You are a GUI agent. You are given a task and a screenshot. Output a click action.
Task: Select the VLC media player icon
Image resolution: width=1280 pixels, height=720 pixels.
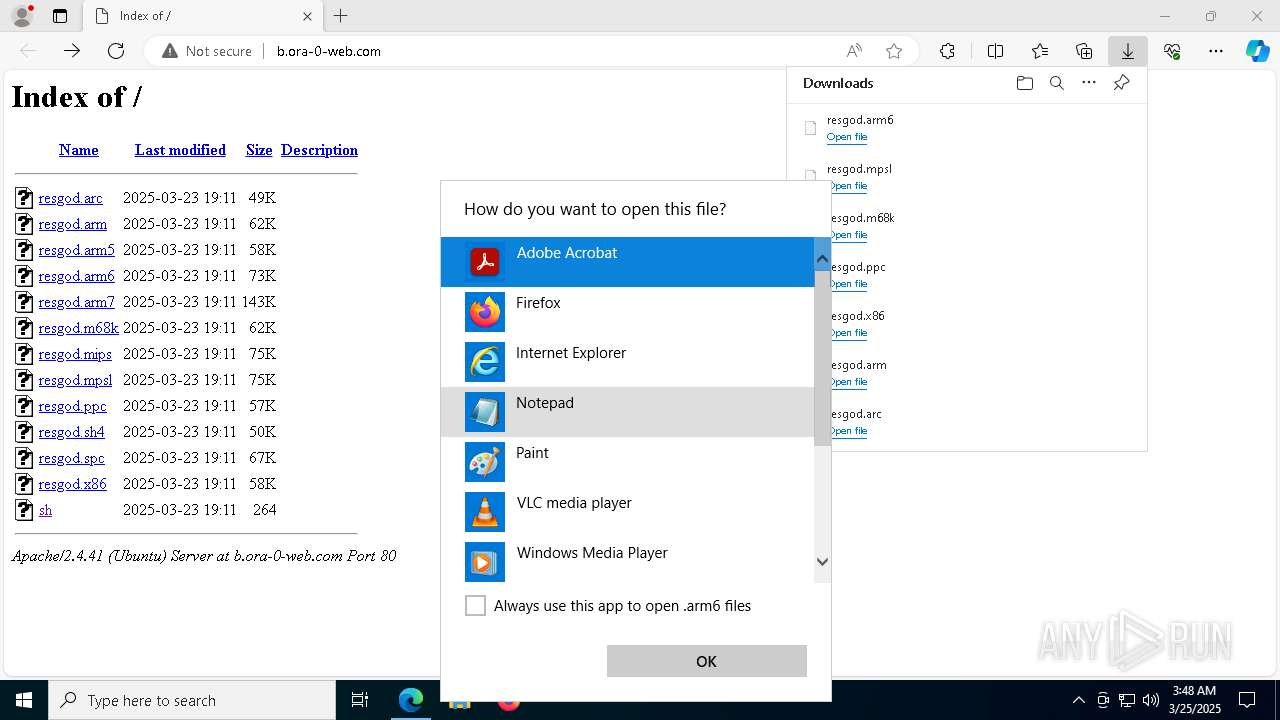pyautogui.click(x=485, y=512)
